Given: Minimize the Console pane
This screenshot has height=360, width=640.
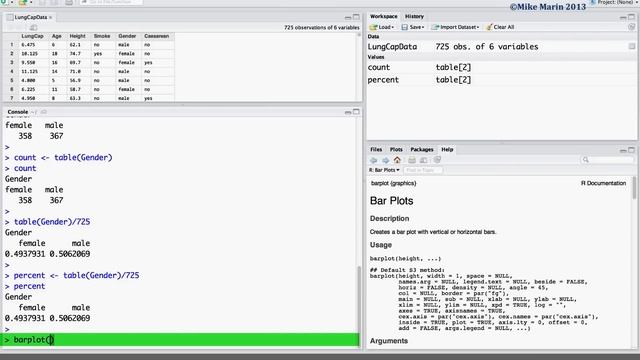Looking at the screenshot, I should pyautogui.click(x=348, y=112).
